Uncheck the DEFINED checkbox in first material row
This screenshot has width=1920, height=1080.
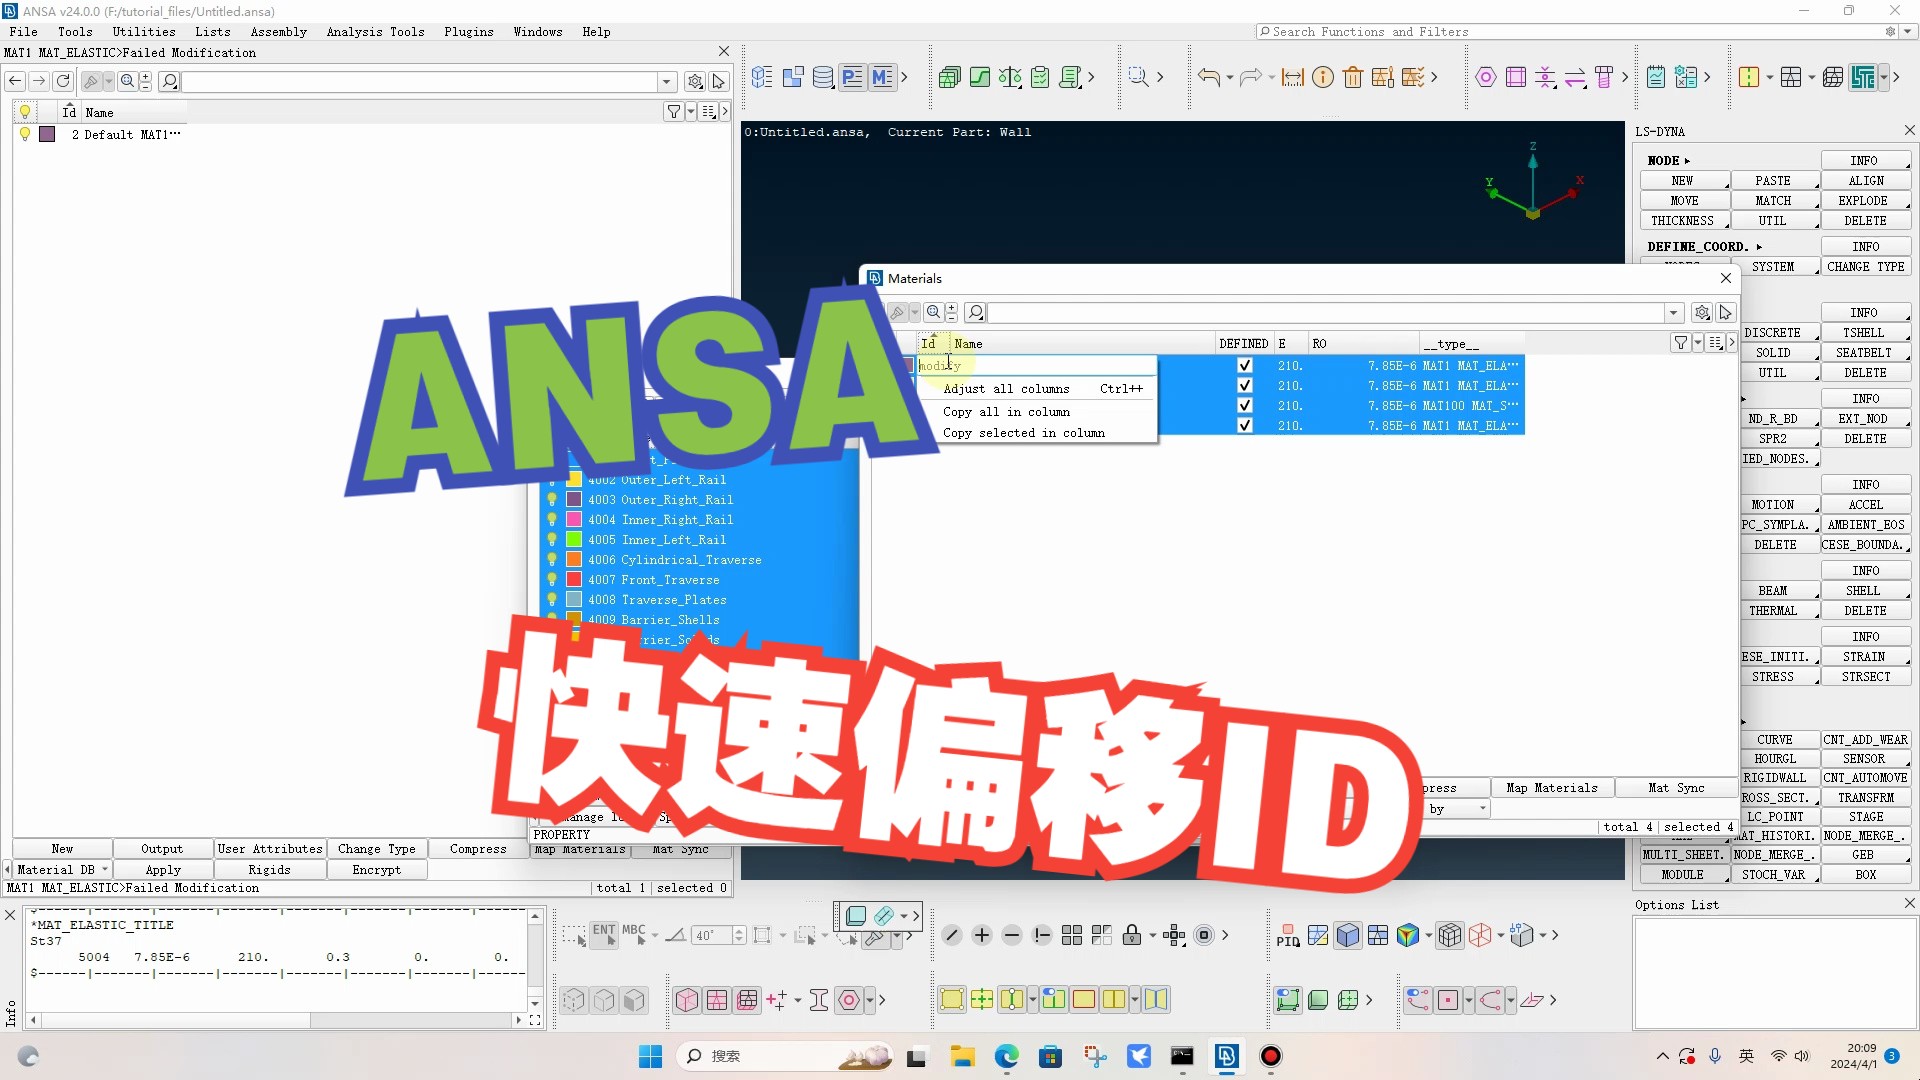[1244, 366]
